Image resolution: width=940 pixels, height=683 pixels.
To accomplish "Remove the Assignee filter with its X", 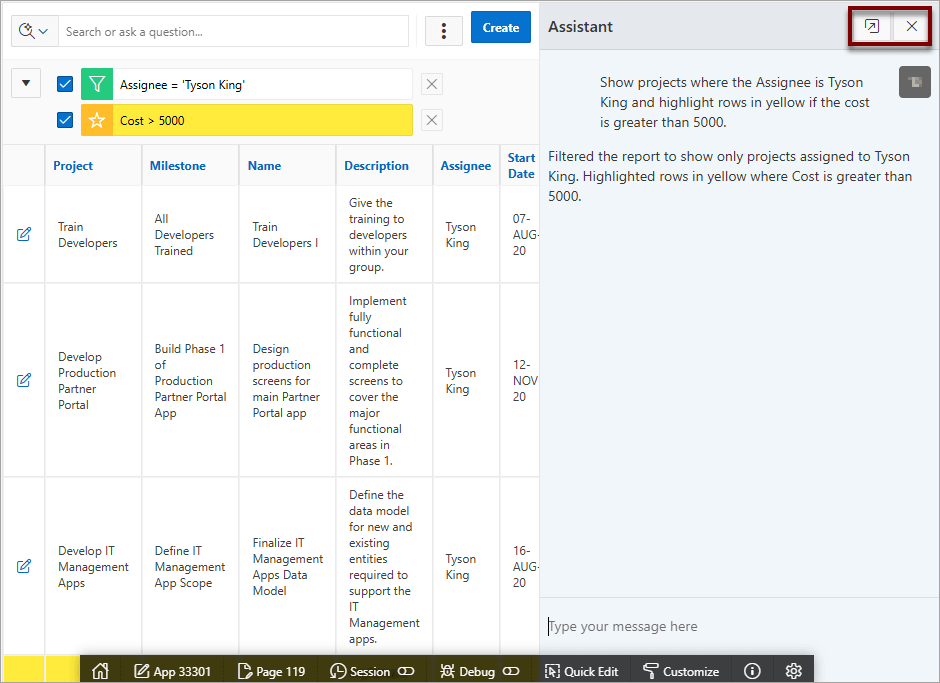I will tap(432, 84).
